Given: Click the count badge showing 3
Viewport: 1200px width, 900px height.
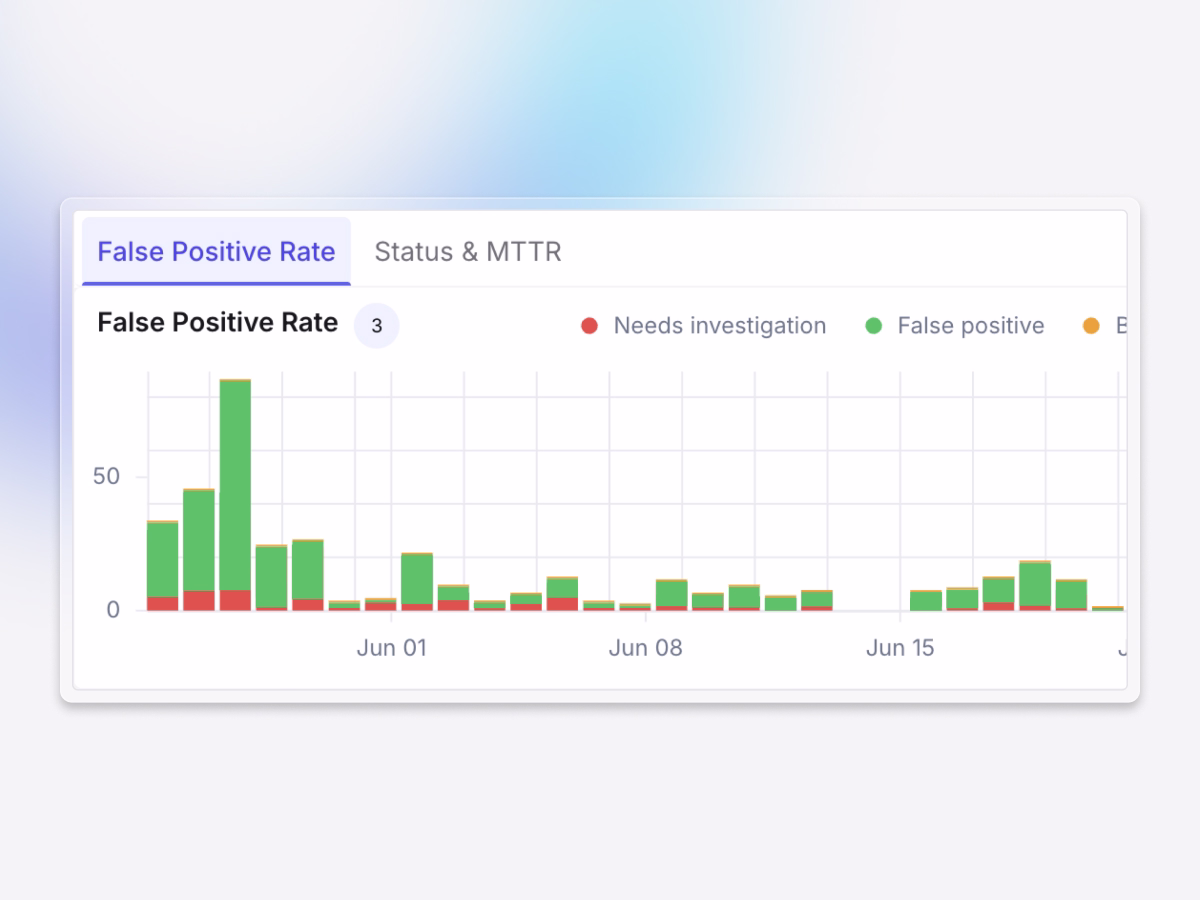Looking at the screenshot, I should [x=377, y=325].
